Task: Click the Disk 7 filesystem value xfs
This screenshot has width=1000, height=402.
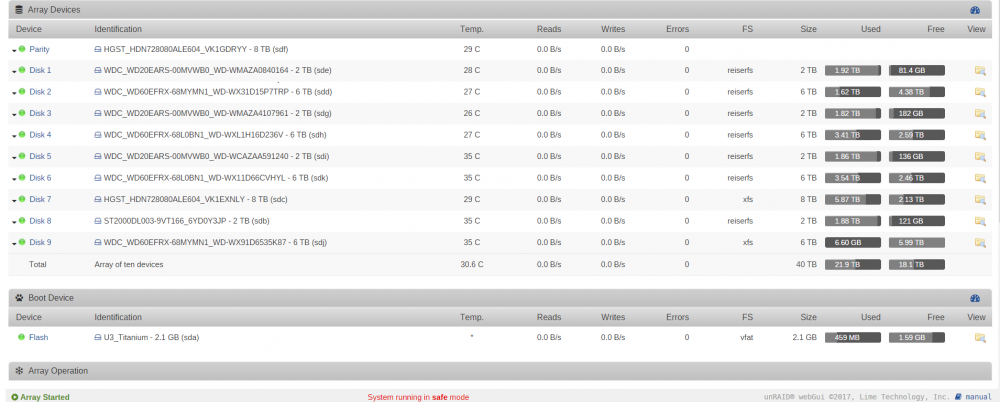Action: point(747,199)
